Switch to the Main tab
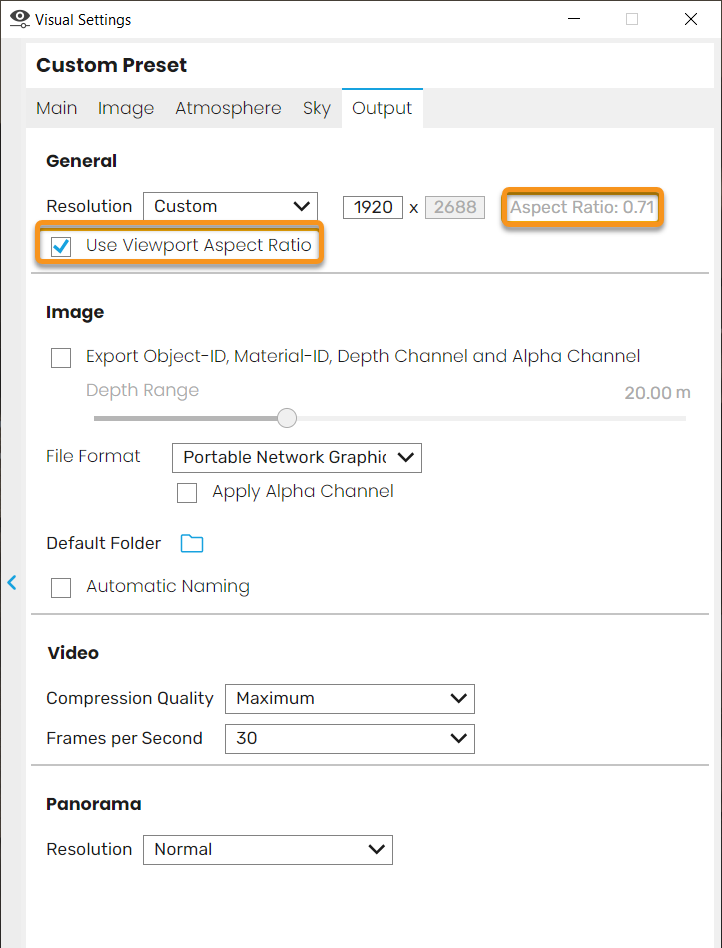Image resolution: width=722 pixels, height=948 pixels. (57, 108)
